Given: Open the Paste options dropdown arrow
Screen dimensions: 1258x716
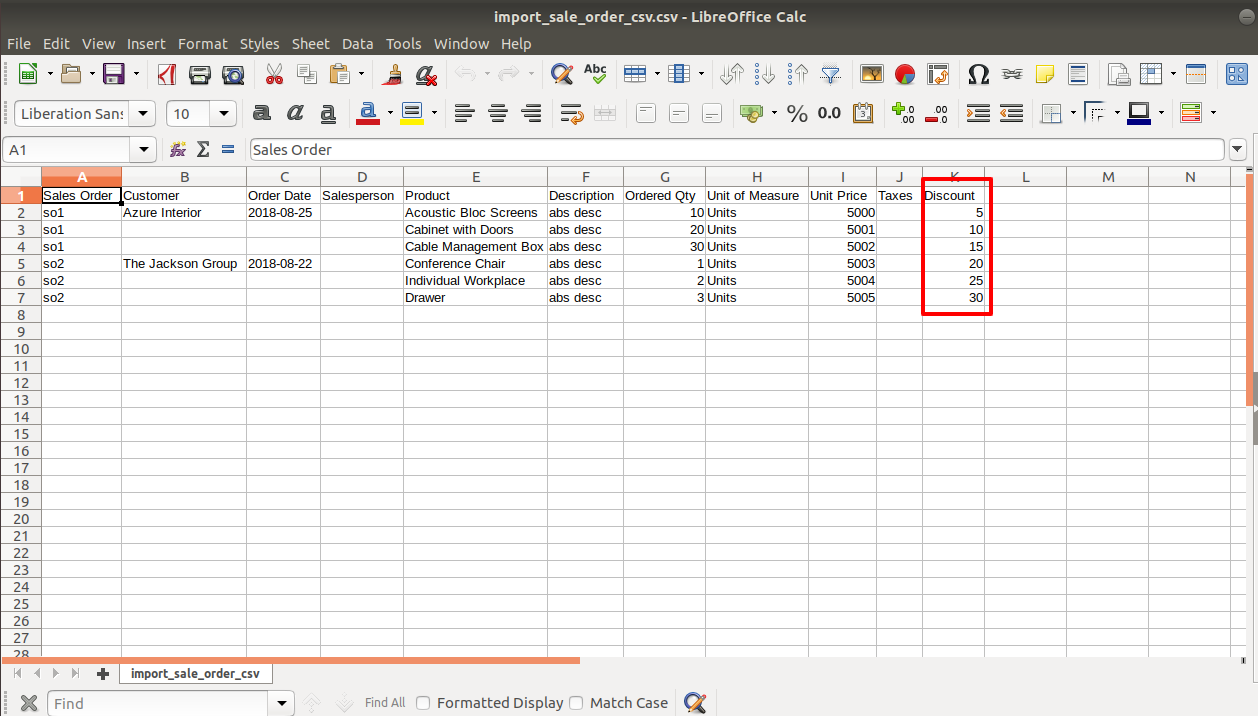Looking at the screenshot, I should pyautogui.click(x=360, y=74).
